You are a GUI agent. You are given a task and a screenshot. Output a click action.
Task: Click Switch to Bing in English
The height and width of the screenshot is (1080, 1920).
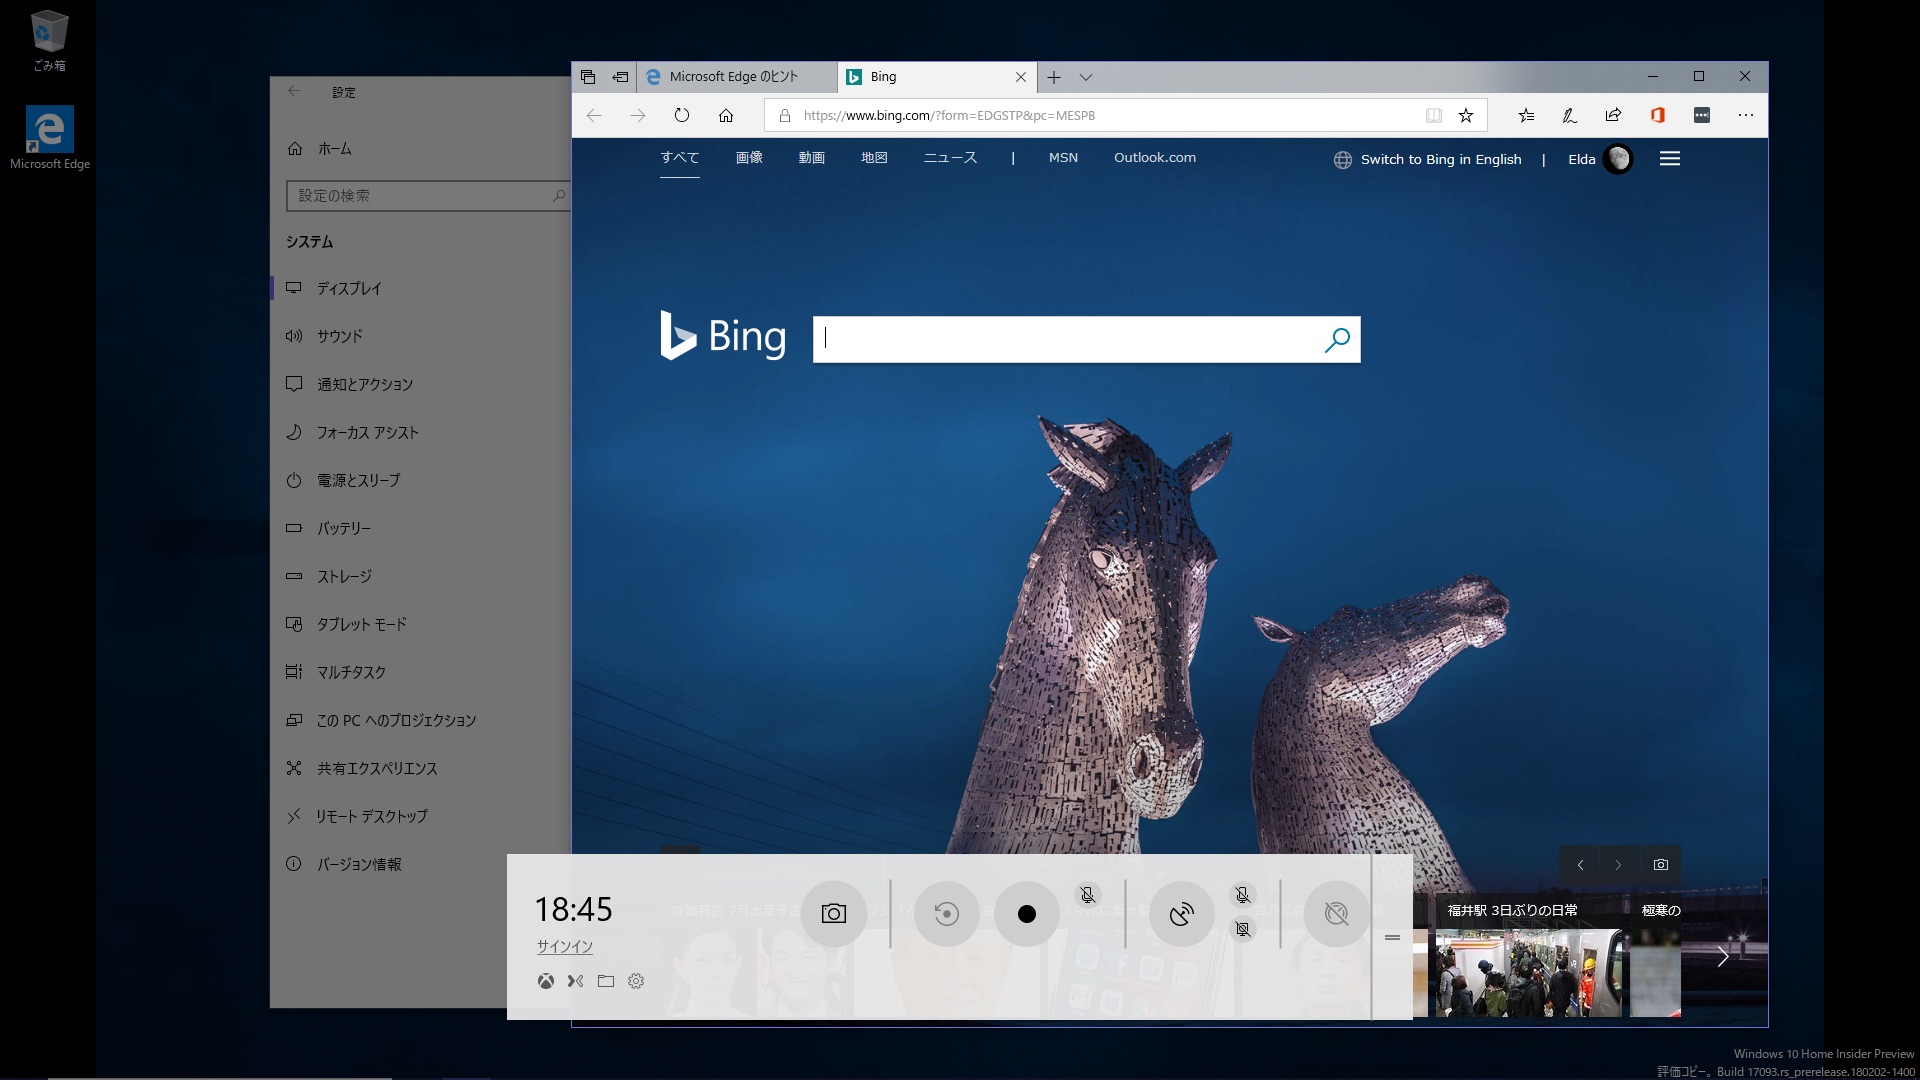1428,159
